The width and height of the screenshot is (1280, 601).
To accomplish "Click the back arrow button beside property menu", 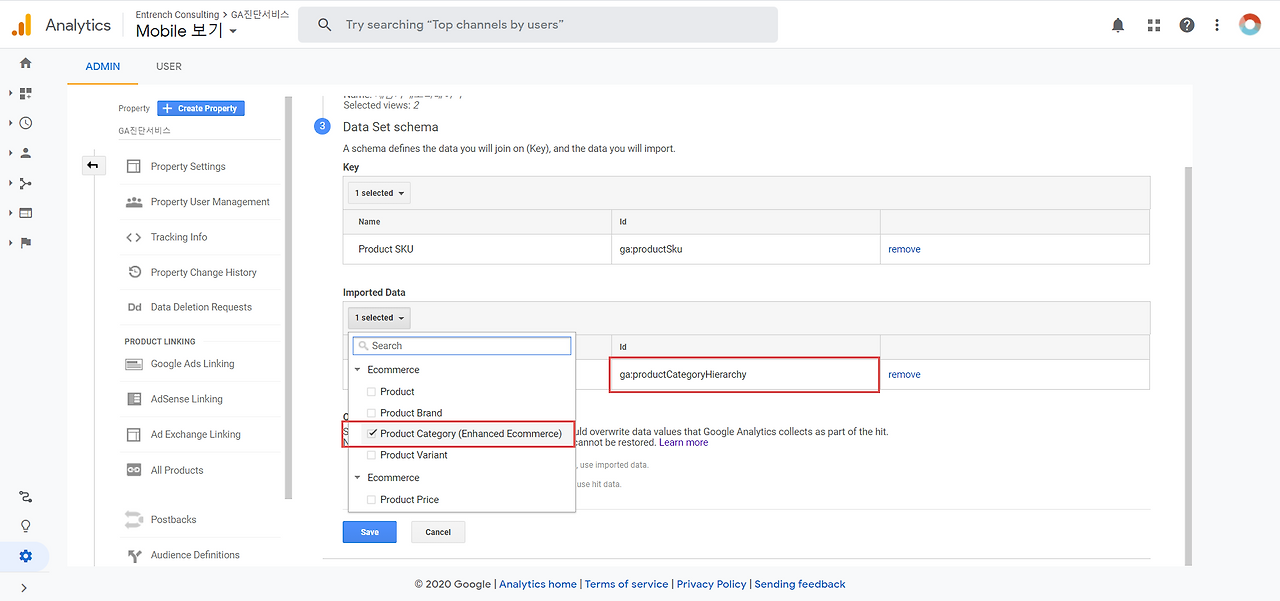I will tap(93, 165).
